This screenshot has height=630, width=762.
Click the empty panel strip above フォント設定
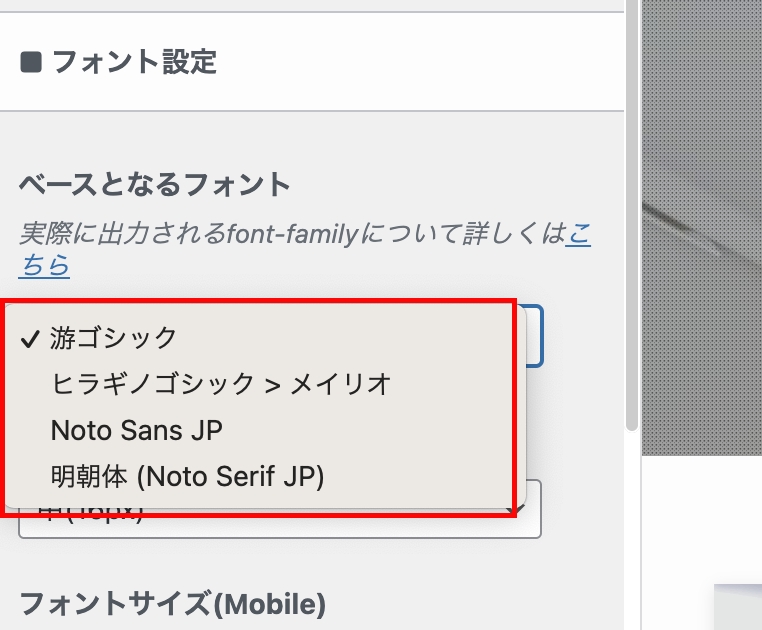click(x=310, y=6)
